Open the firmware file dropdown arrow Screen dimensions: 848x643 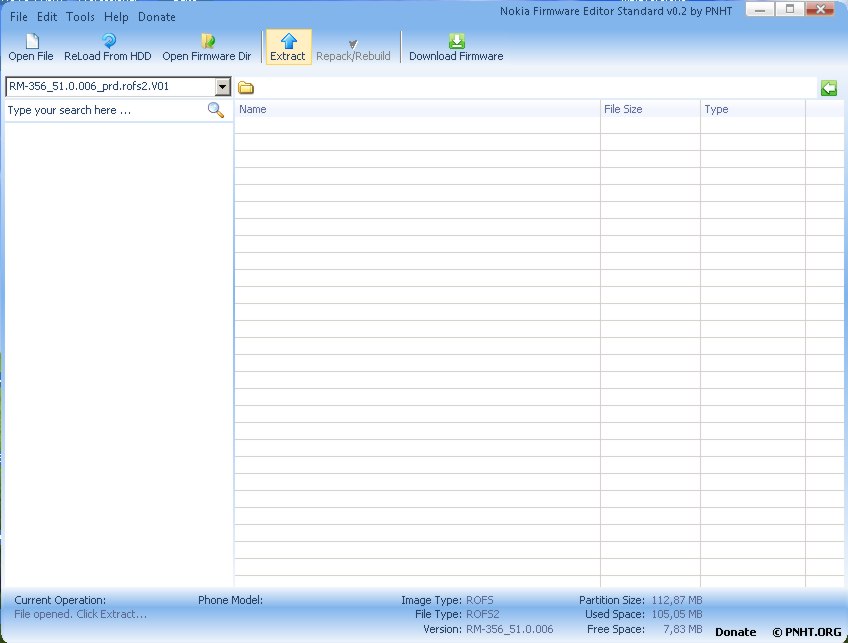pyautogui.click(x=222, y=87)
